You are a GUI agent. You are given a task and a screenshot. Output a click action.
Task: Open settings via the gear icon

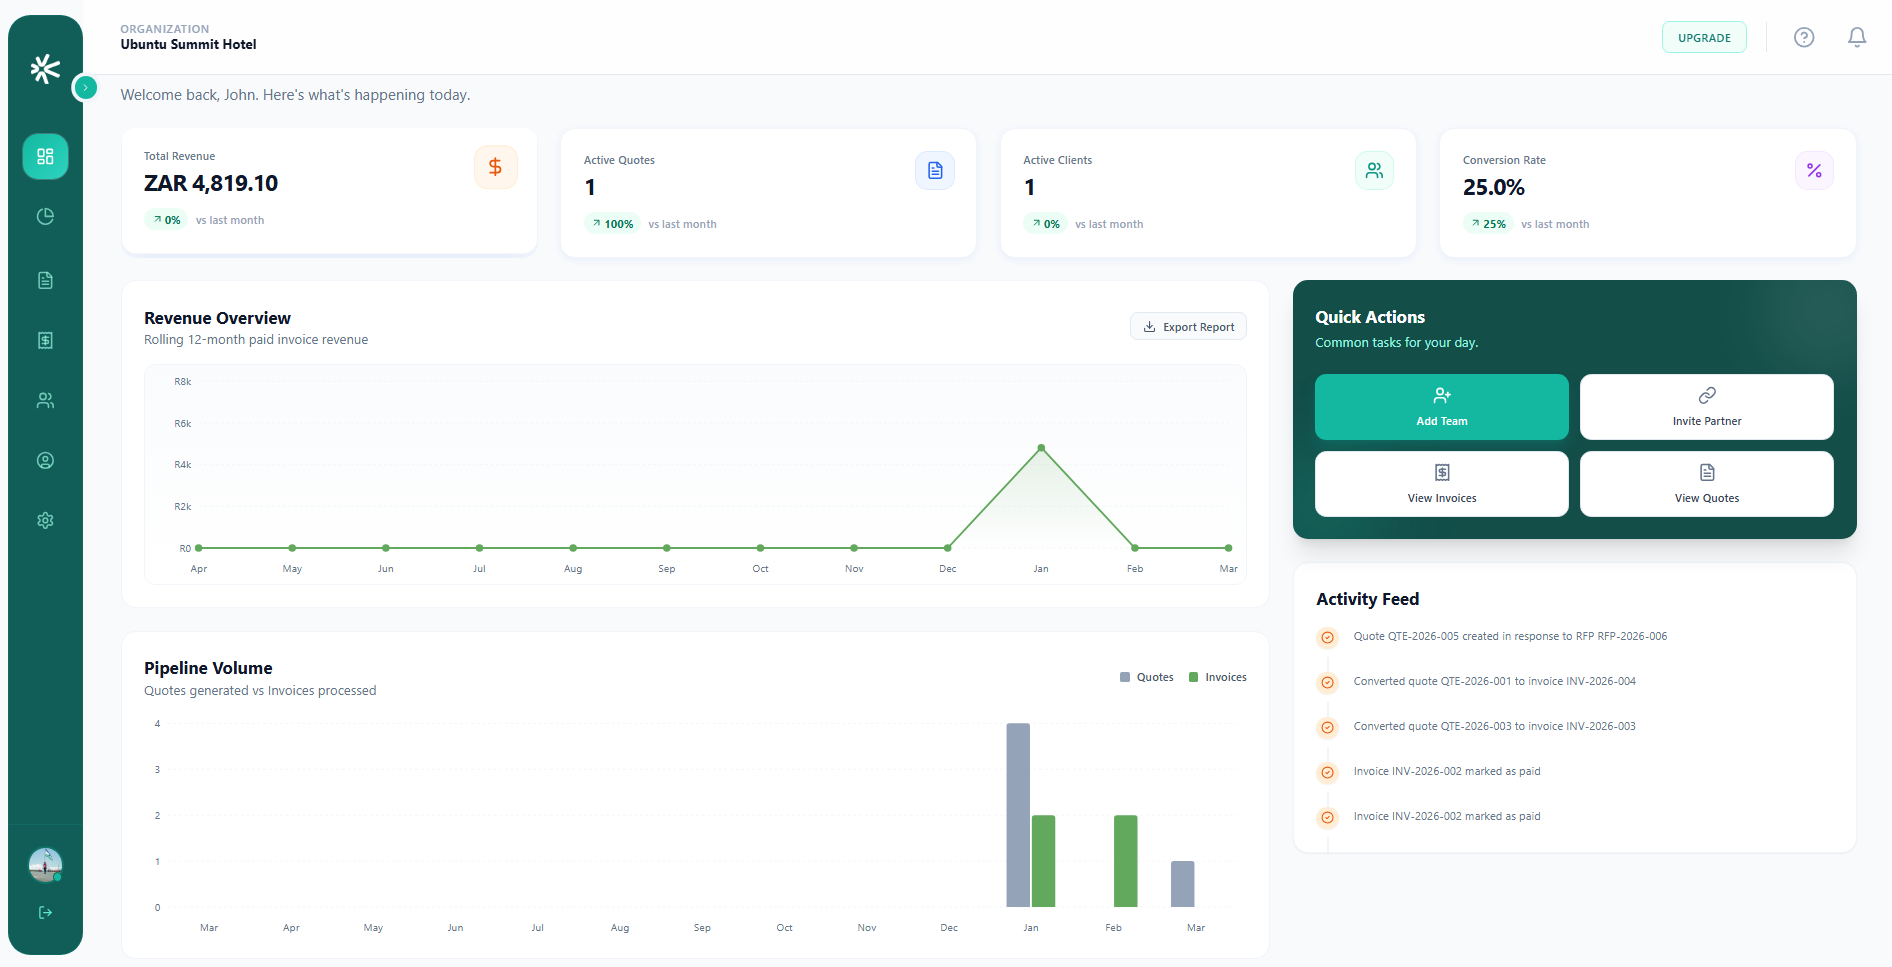coord(45,520)
